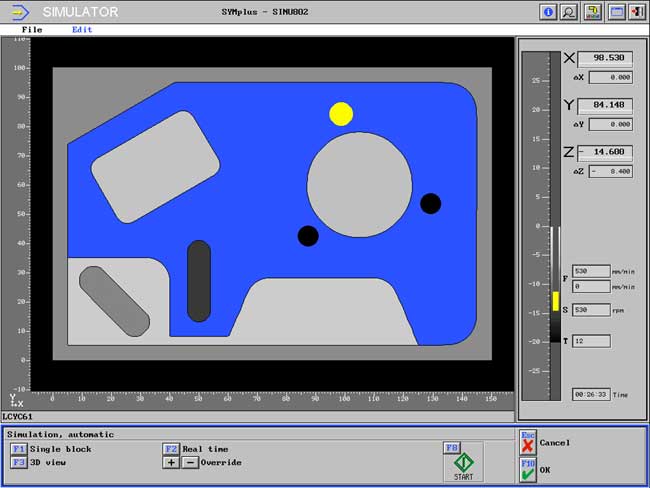Click the green checkmark OK icon

point(528,473)
